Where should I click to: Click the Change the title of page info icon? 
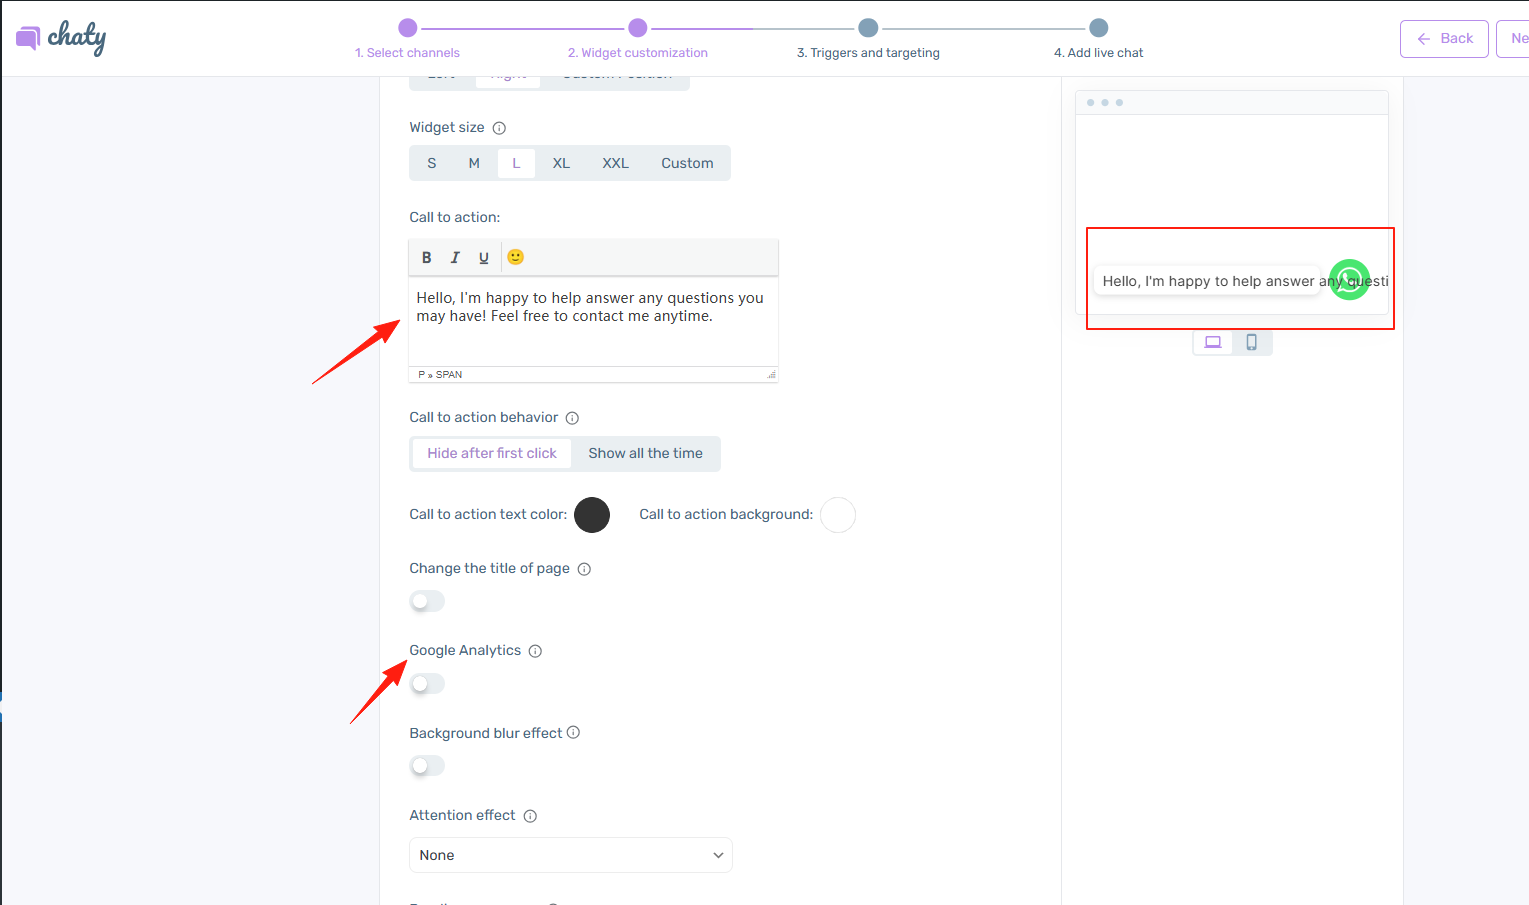[584, 569]
